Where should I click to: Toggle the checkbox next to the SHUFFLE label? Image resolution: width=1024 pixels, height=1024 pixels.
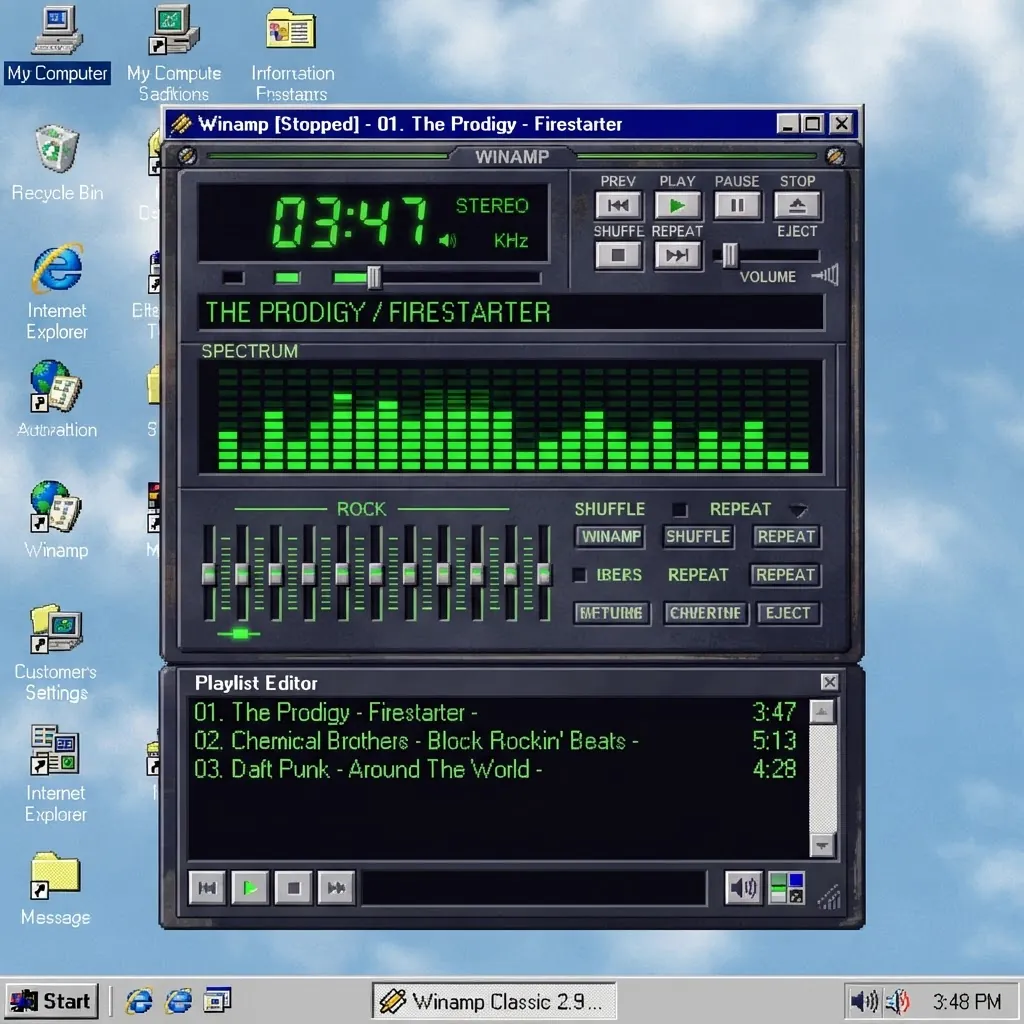pos(680,509)
